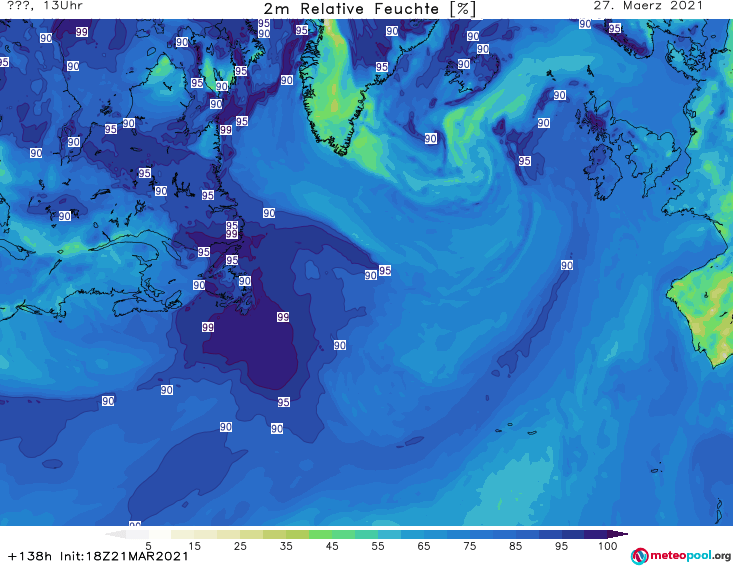This screenshot has width=733, height=566.
Task: Open the meteopool.org link text
Action: click(x=690, y=555)
